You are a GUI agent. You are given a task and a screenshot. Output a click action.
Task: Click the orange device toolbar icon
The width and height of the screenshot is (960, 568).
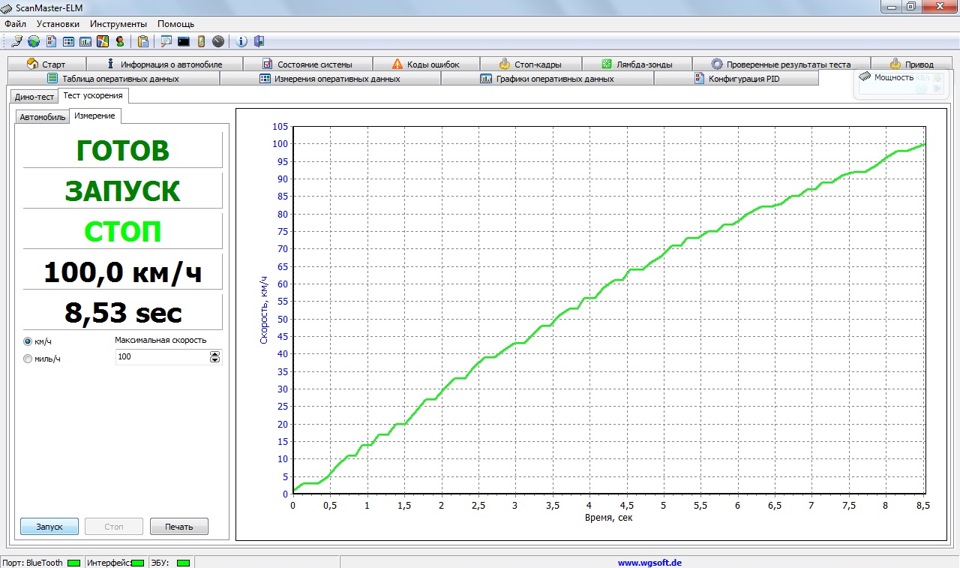200,41
